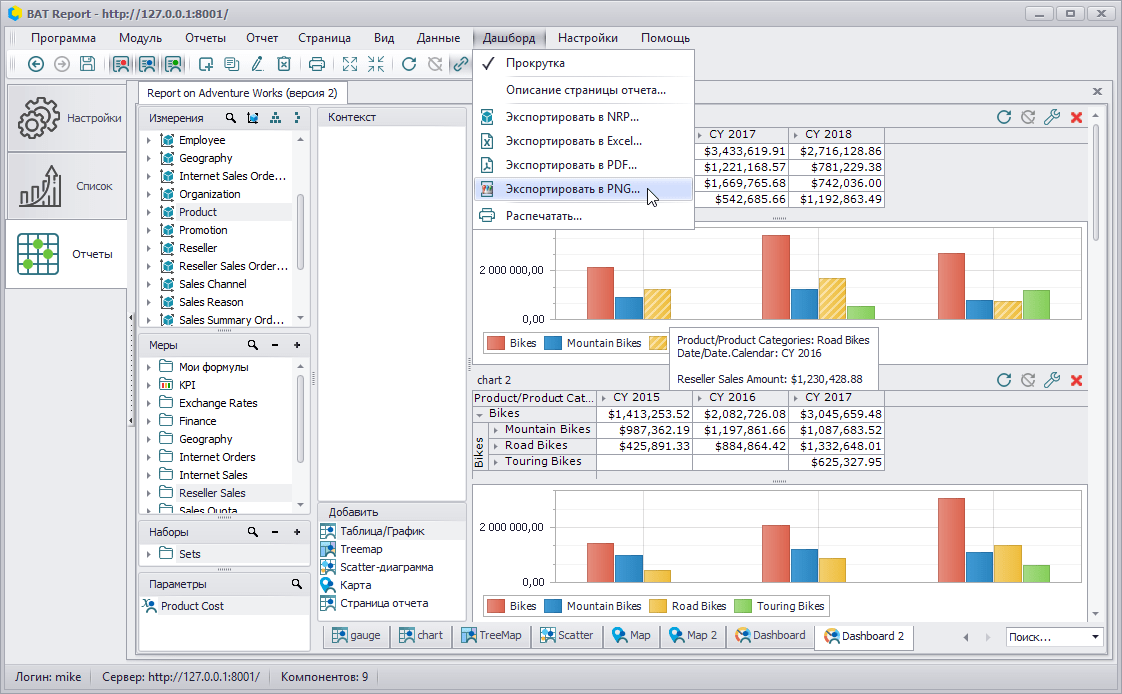
Task: Click the cube icon in the Измерения header
Action: pos(253,117)
